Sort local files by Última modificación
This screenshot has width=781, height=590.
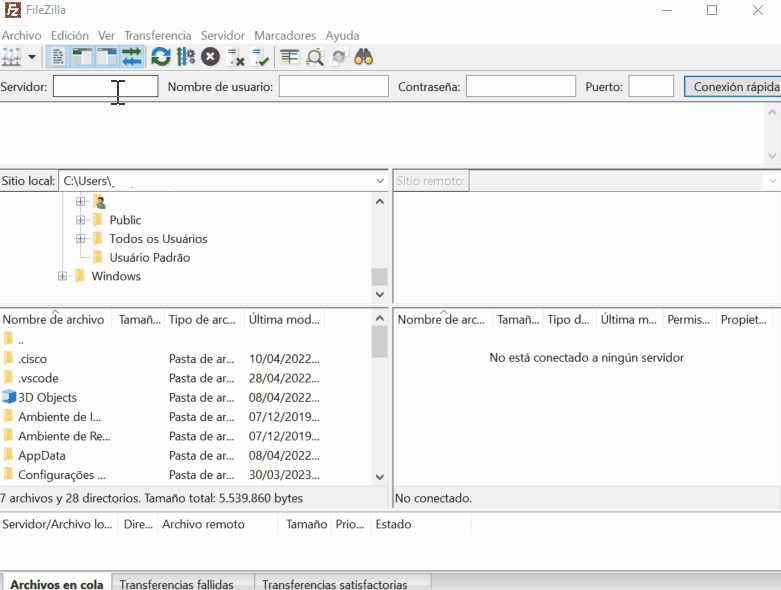pos(284,319)
